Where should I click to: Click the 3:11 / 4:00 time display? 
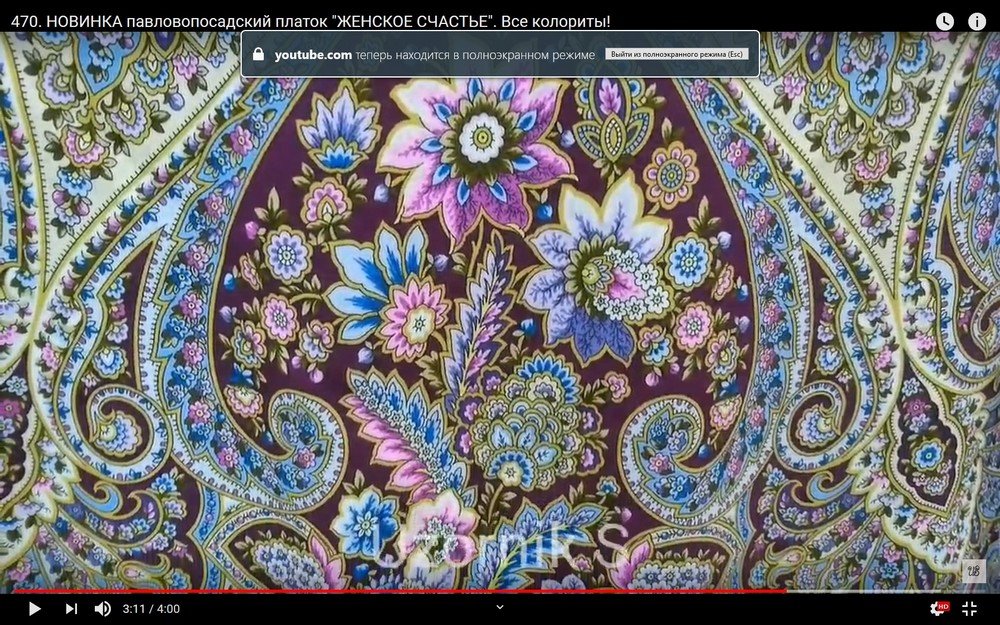tap(151, 608)
